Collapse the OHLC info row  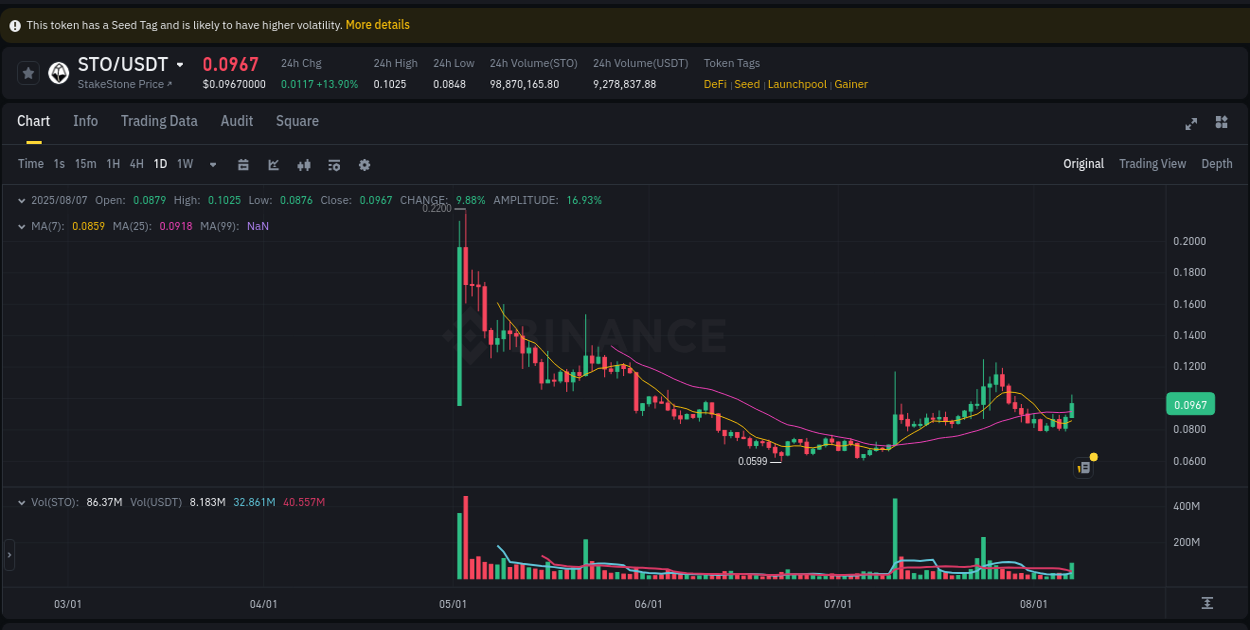[22, 200]
